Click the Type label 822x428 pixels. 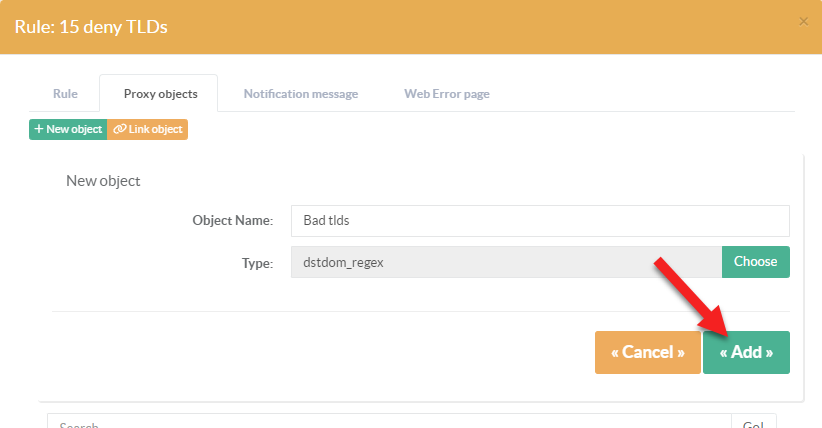click(257, 263)
